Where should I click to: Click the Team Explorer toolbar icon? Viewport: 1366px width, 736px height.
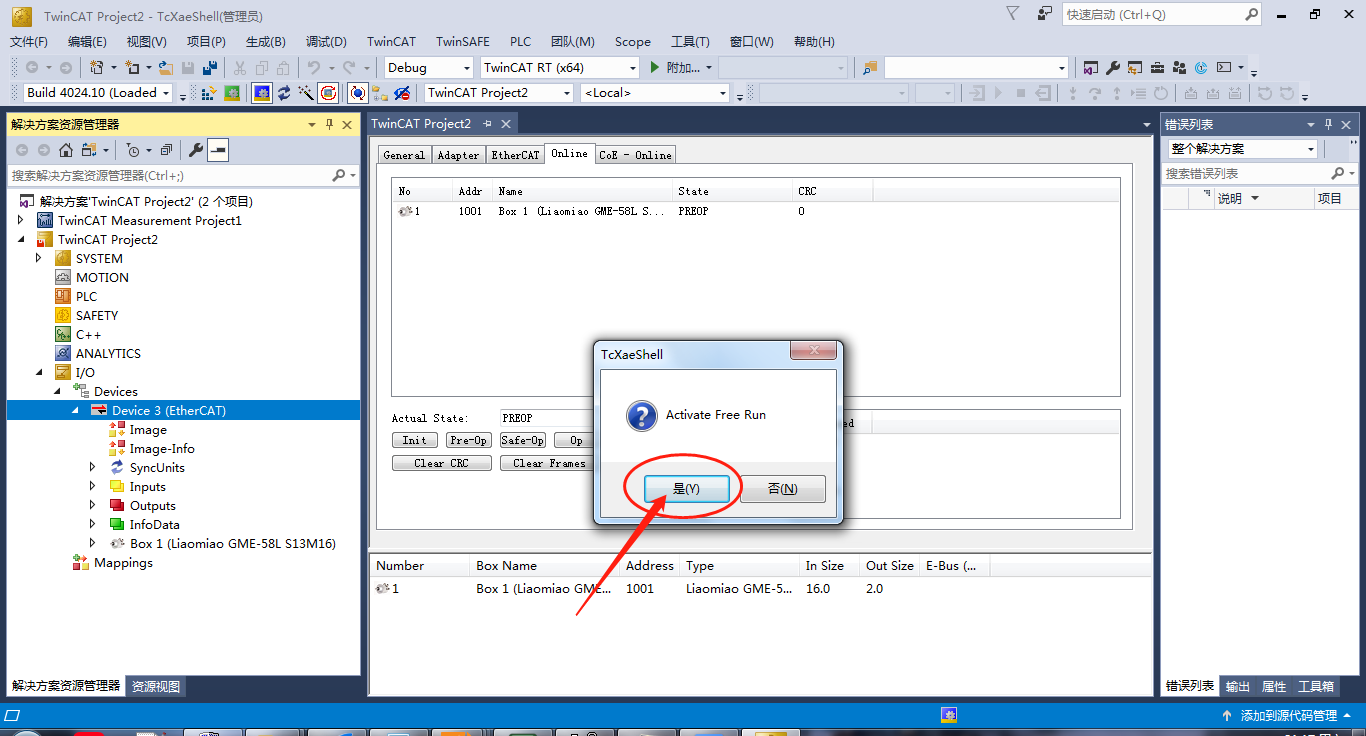tap(1179, 67)
